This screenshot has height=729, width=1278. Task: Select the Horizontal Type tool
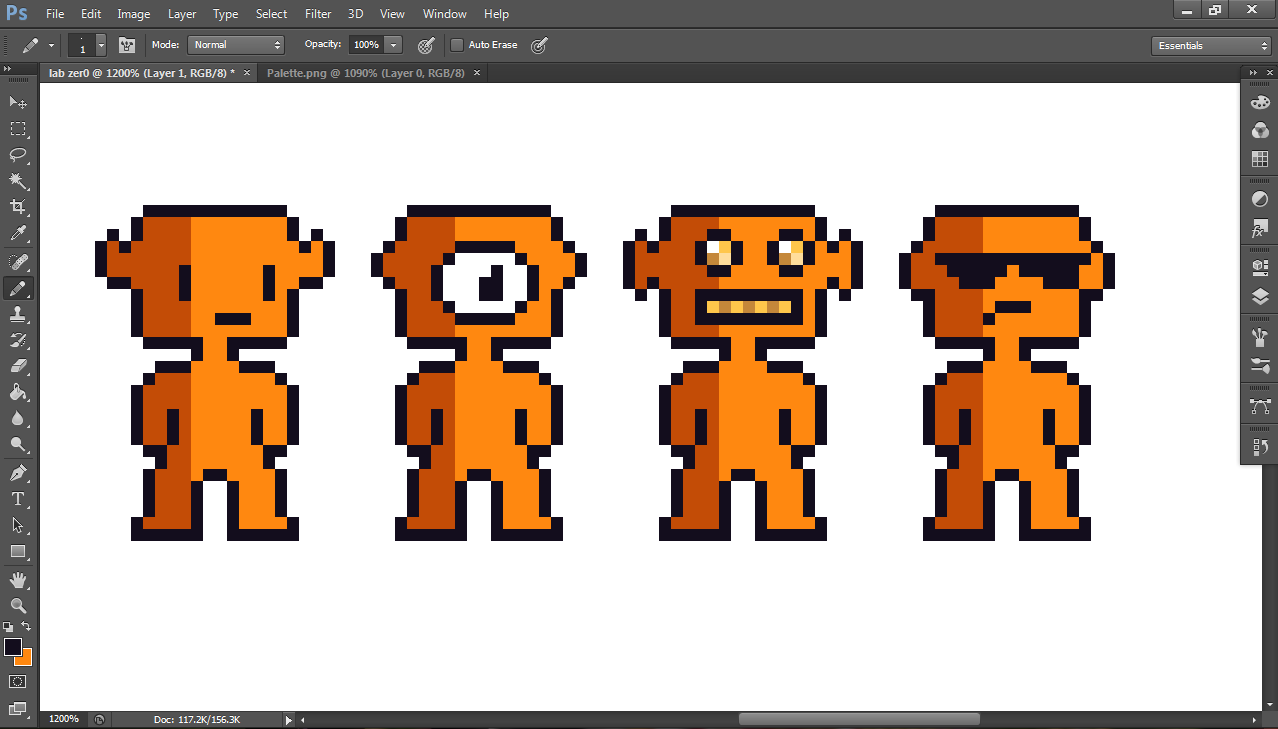point(18,499)
